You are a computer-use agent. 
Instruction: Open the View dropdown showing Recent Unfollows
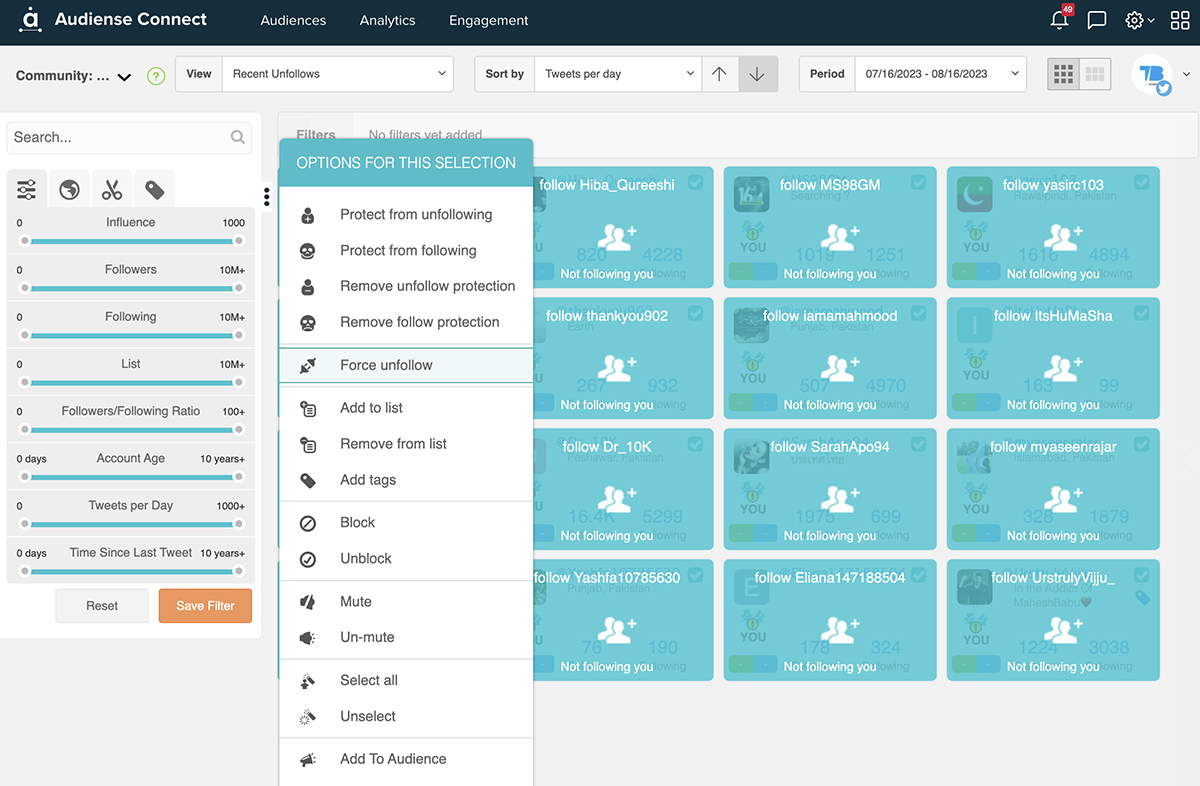coord(338,74)
